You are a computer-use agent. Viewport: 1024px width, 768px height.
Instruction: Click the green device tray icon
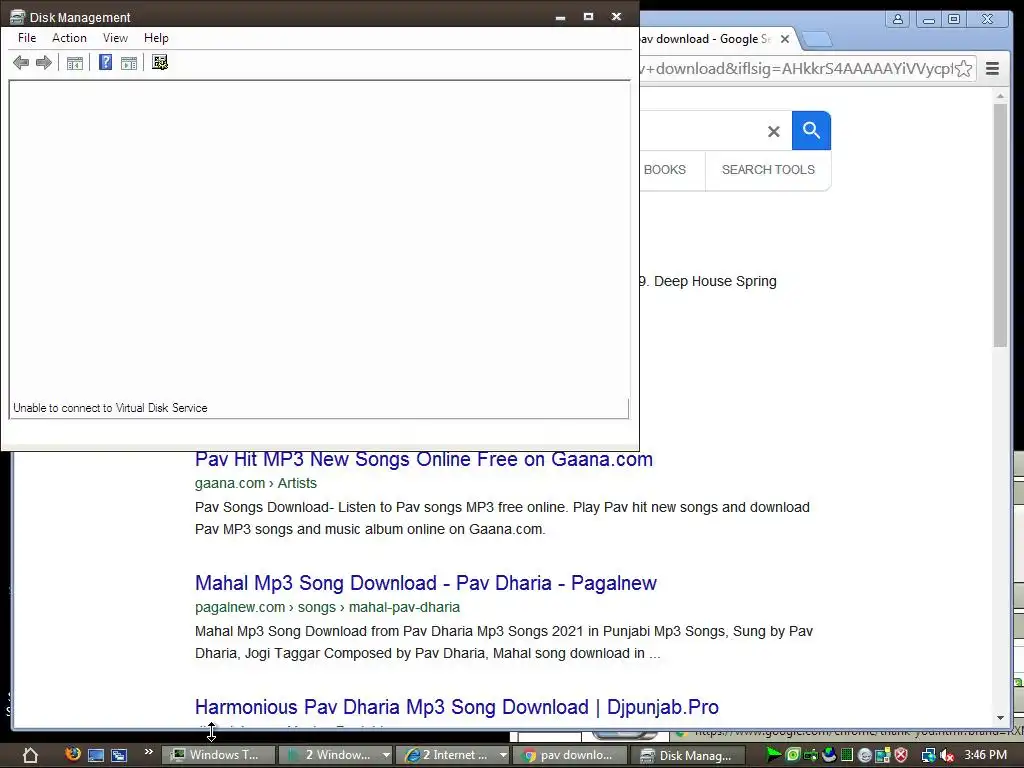tap(811, 756)
